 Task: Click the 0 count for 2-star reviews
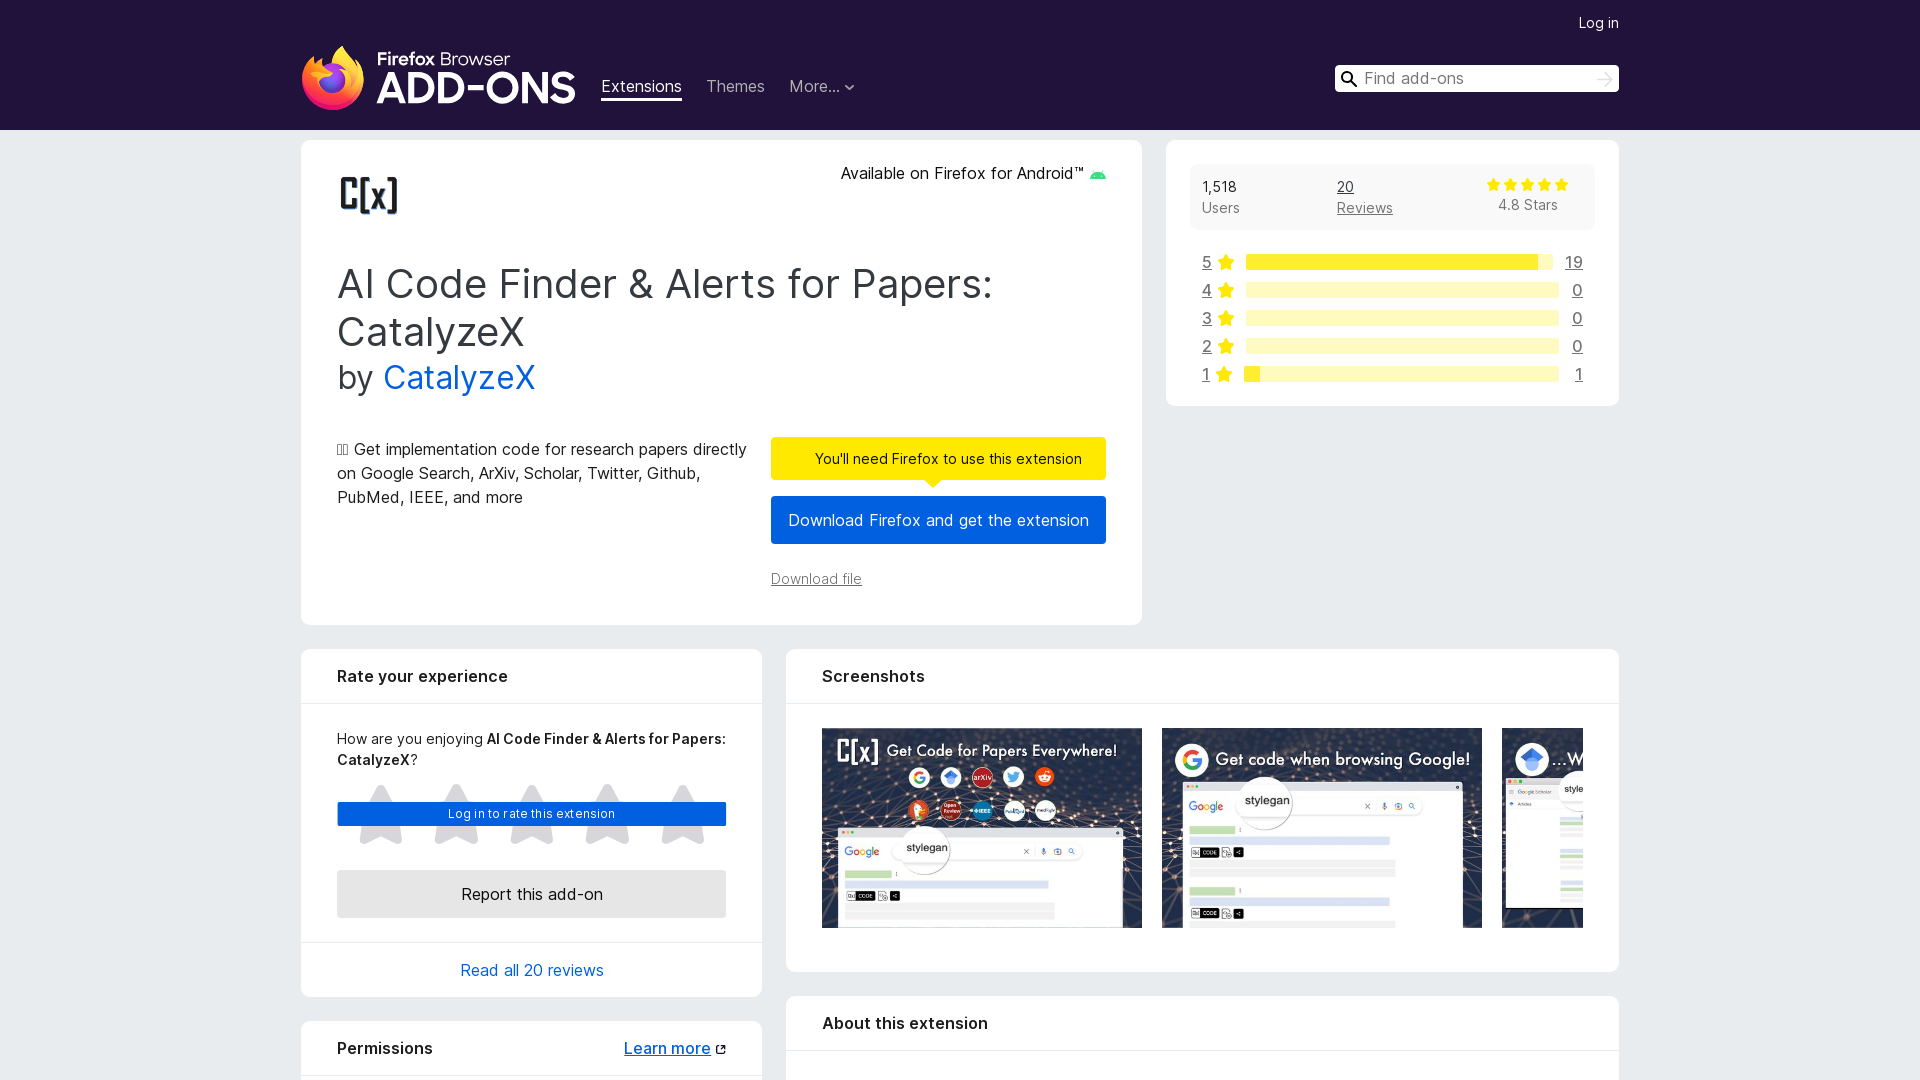[1577, 346]
